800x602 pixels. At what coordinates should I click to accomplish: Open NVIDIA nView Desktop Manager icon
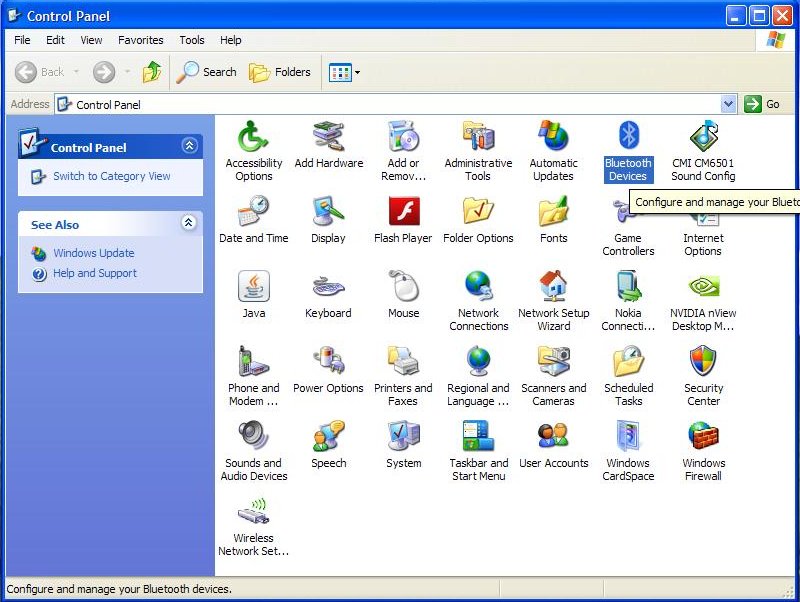(x=703, y=287)
